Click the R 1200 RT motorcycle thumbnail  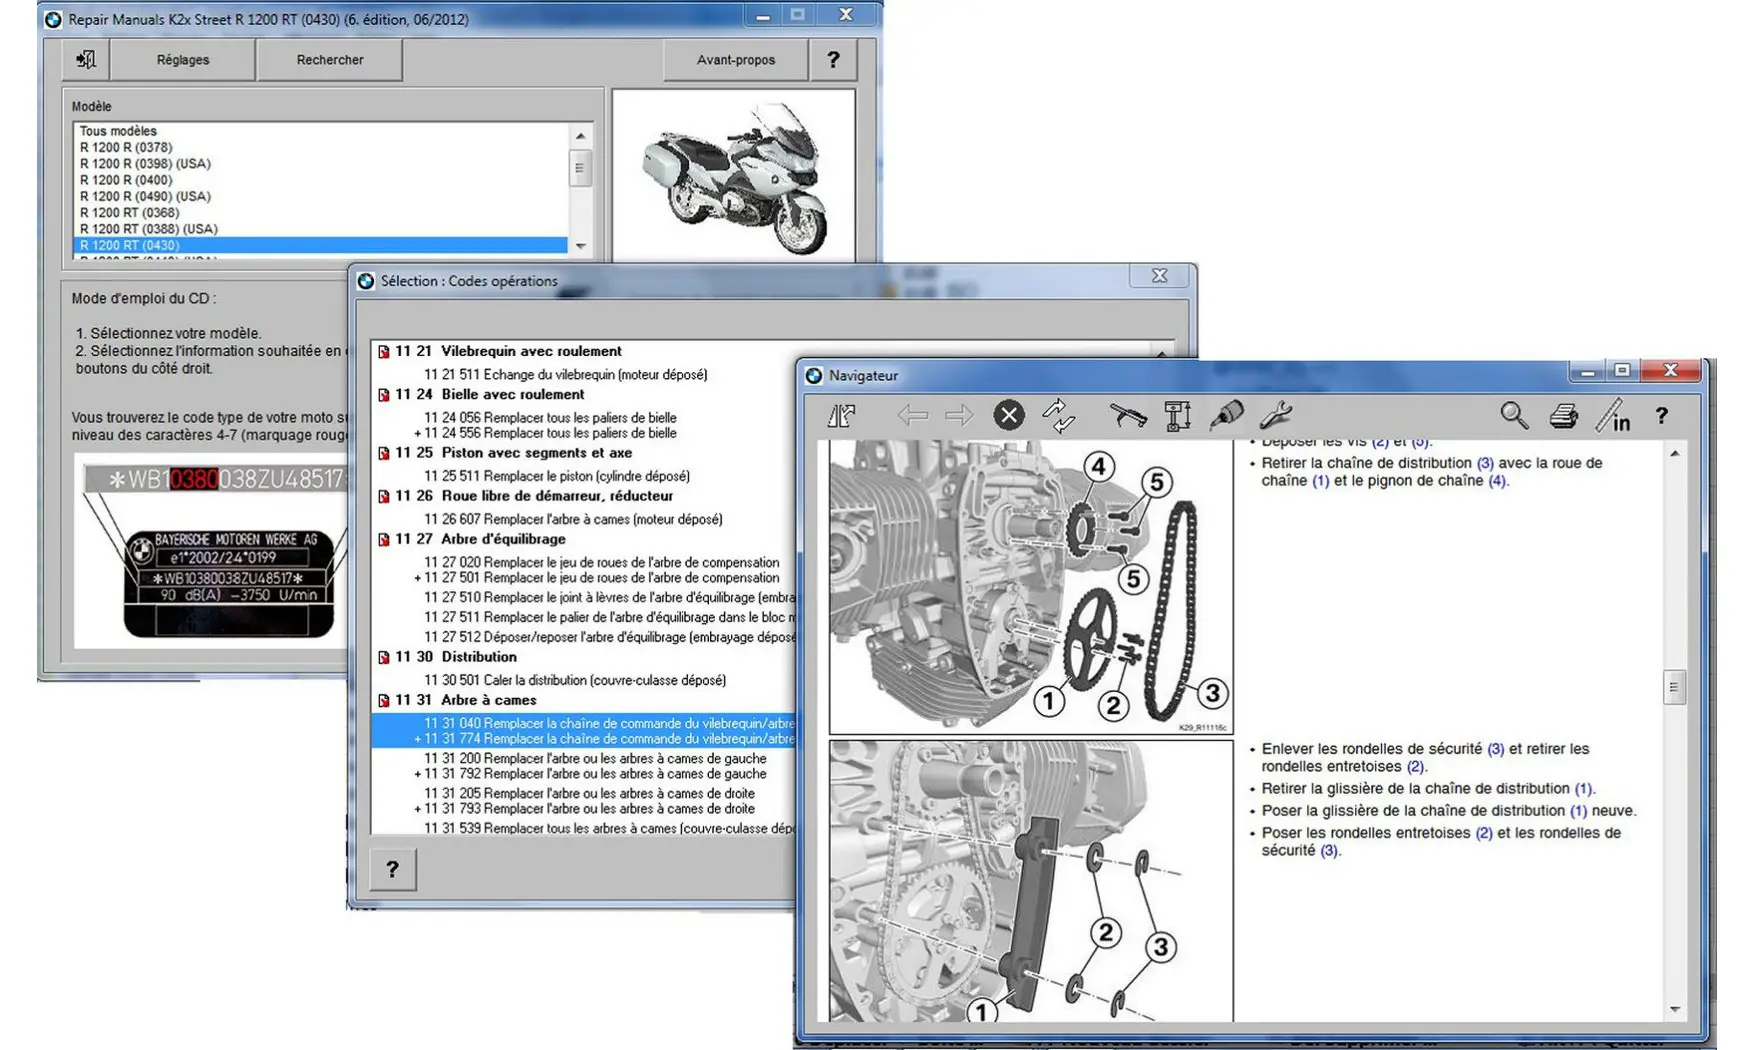pos(733,176)
